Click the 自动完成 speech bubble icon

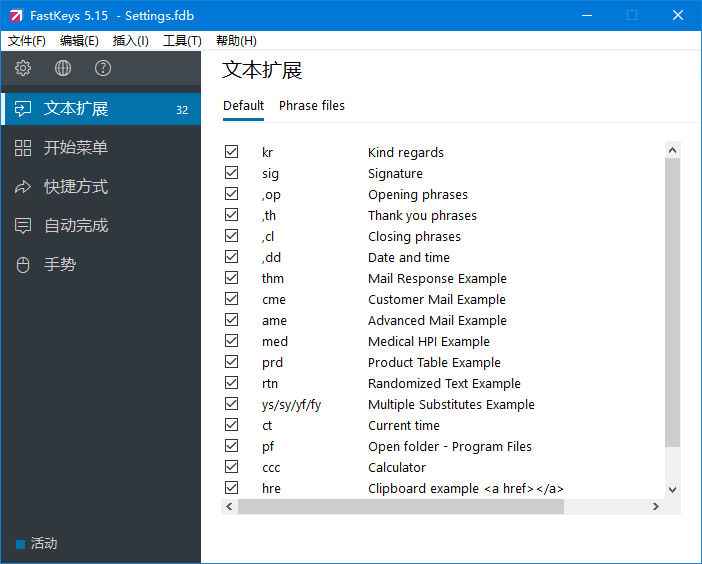[23, 226]
